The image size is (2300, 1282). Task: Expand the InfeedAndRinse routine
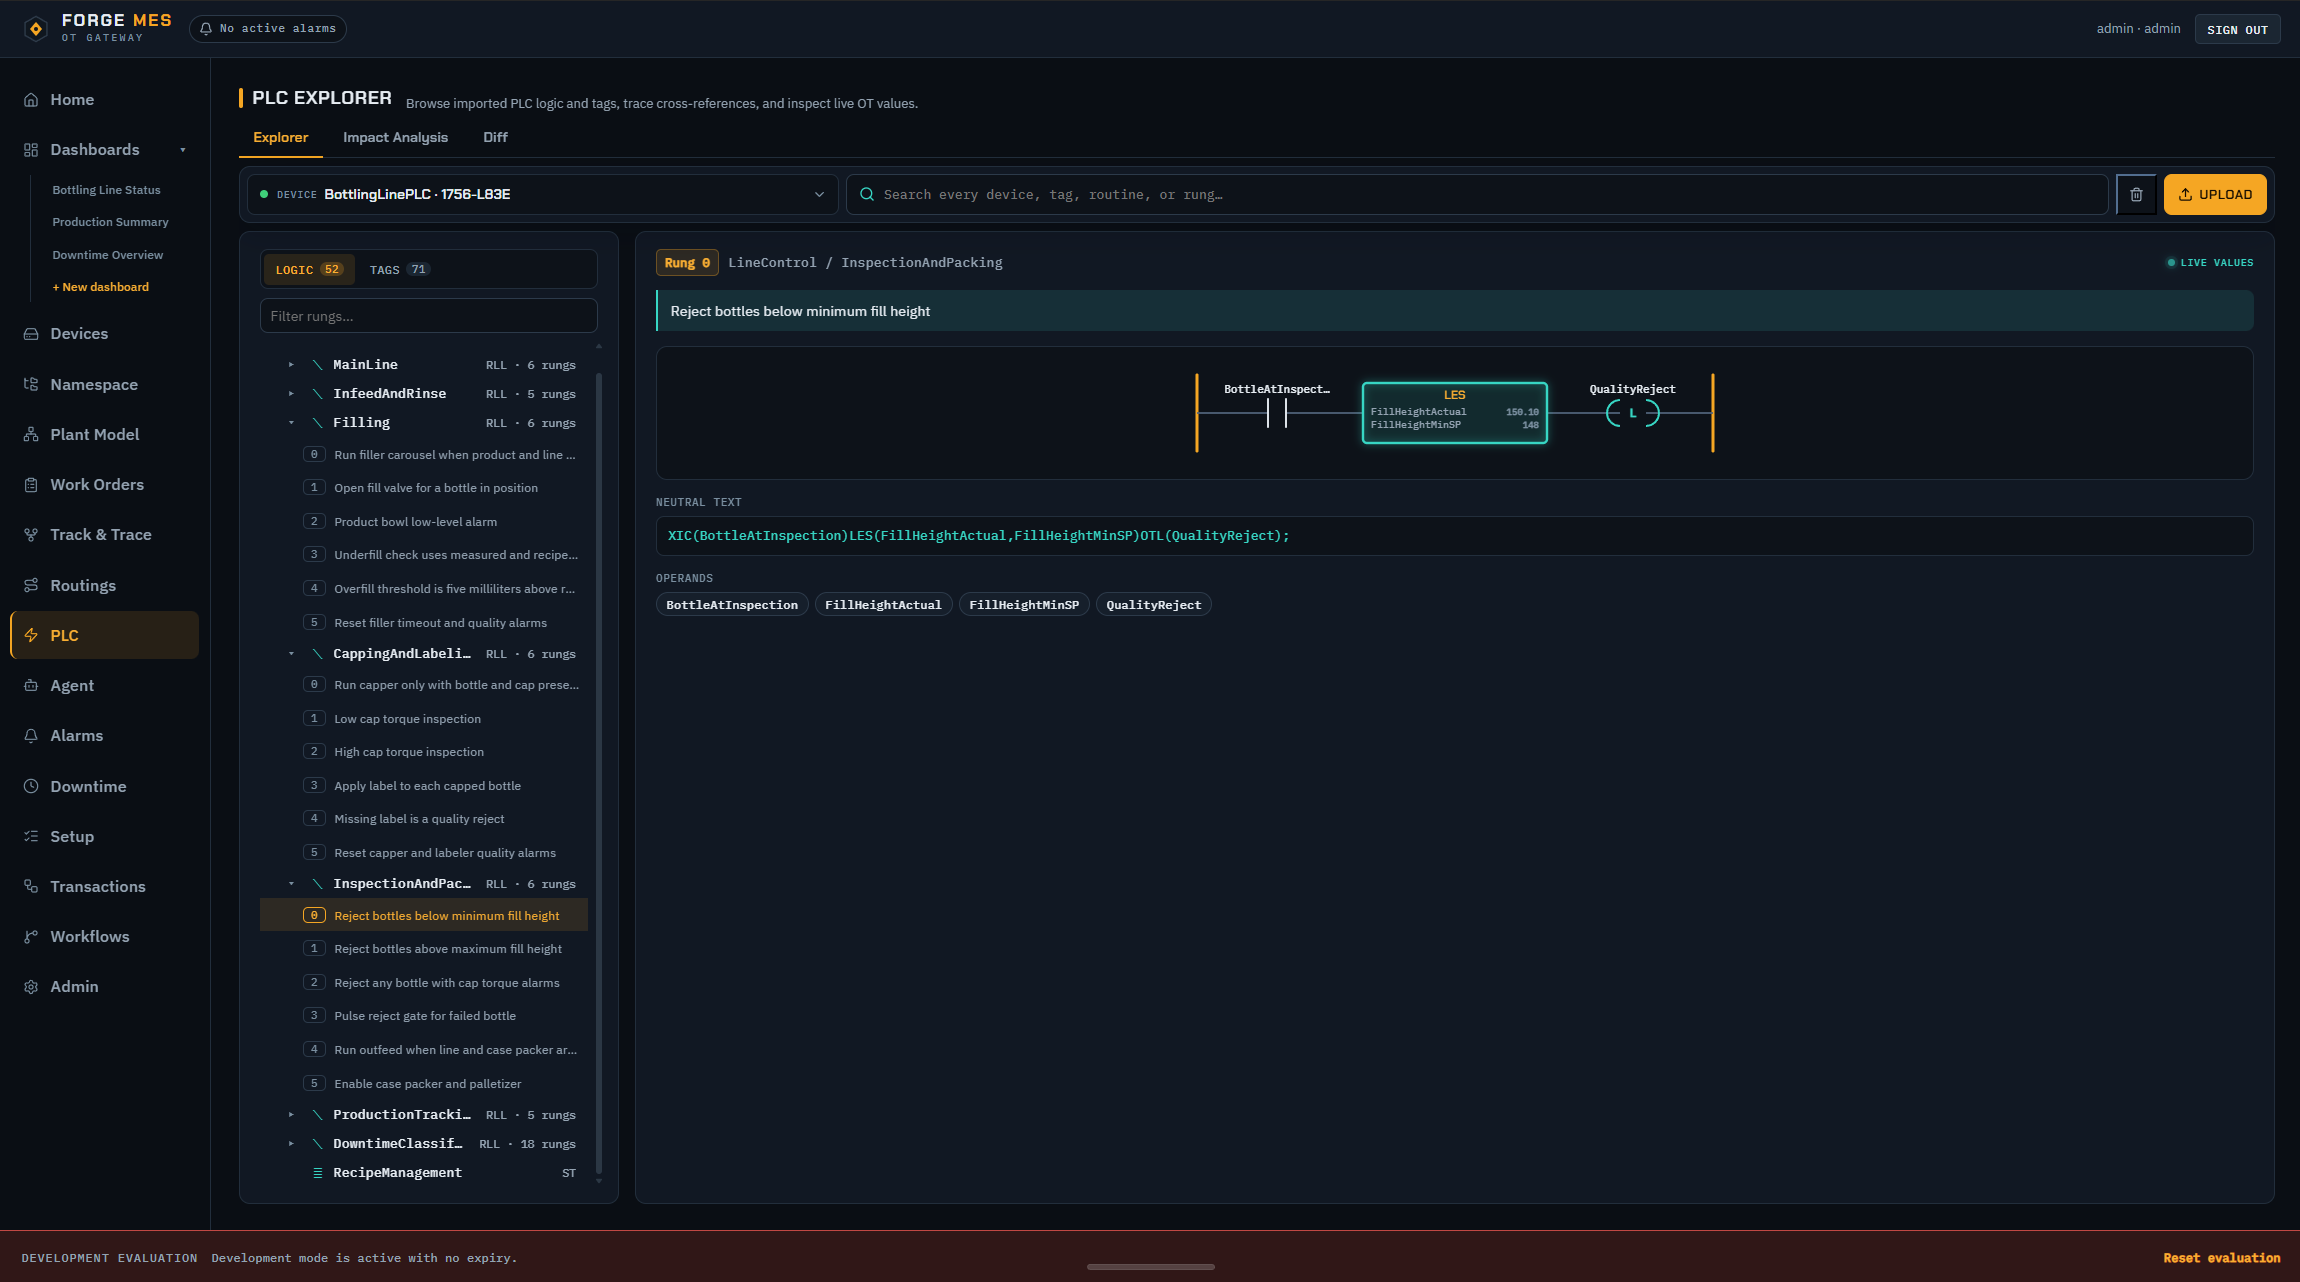[291, 394]
